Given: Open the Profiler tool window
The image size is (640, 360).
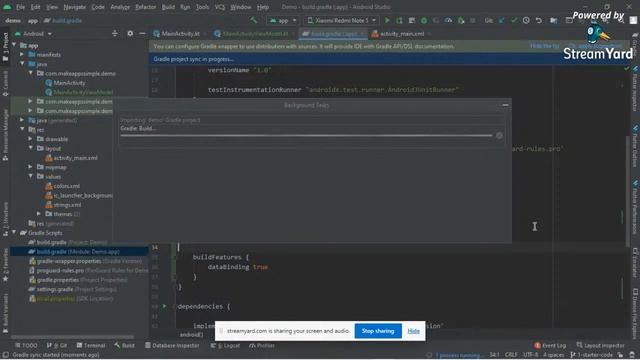Looking at the screenshot, I should click(262, 345).
